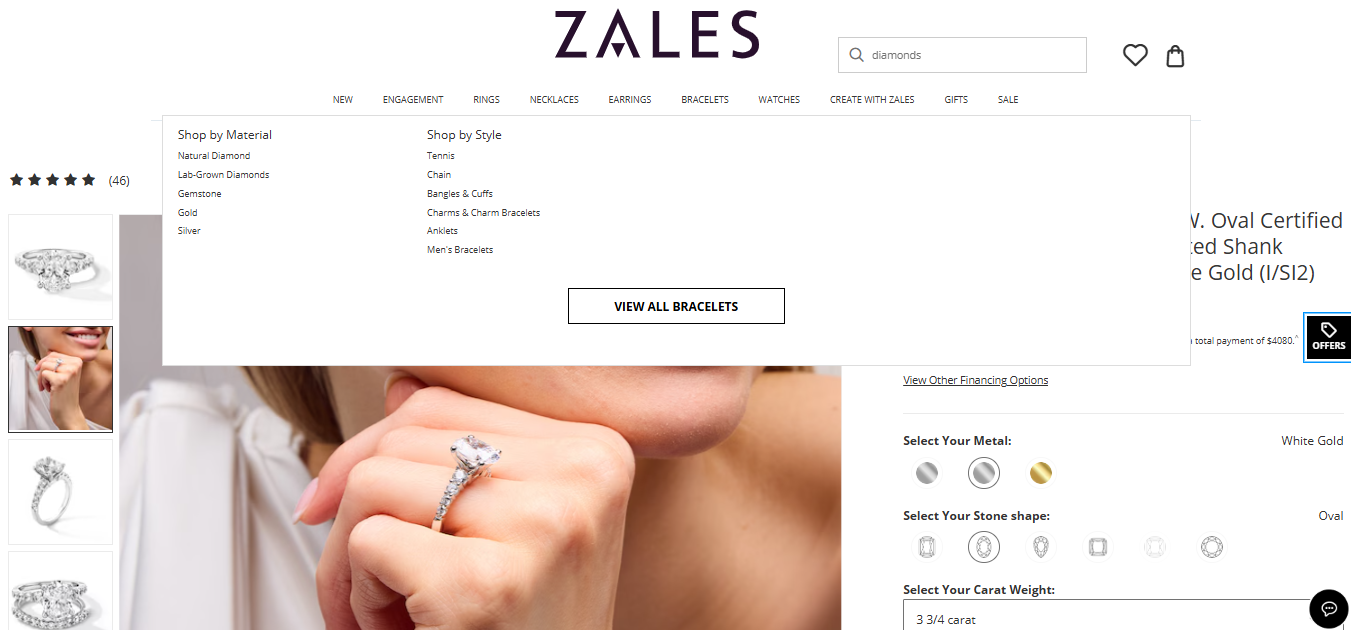The image size is (1351, 630).
Task: Open the live chat bubble
Action: (1329, 609)
